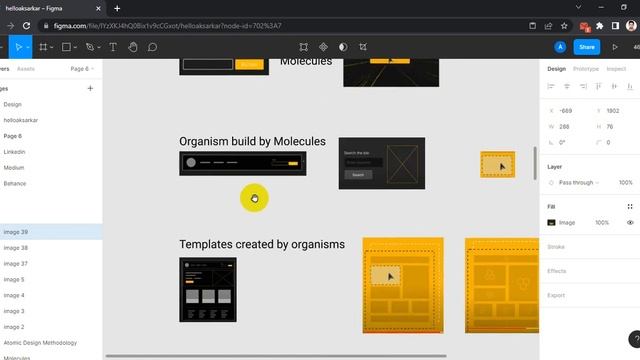
Task: Open the Medium page
Action: [x=14, y=168]
